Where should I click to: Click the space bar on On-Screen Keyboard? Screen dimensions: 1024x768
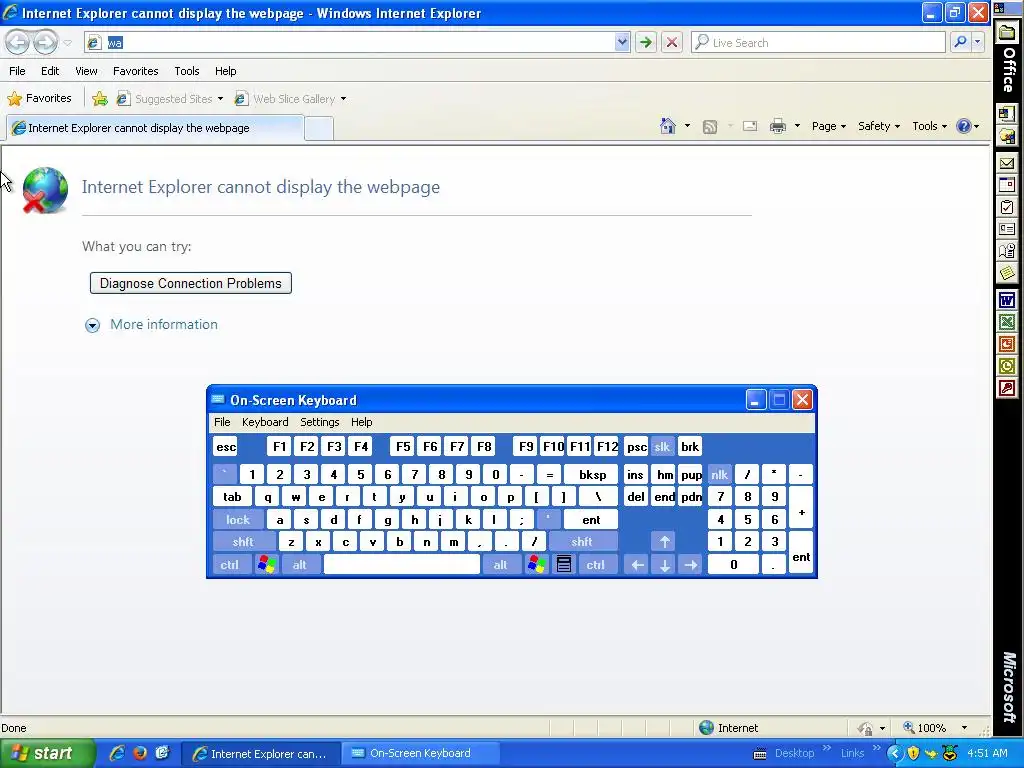pyautogui.click(x=402, y=564)
